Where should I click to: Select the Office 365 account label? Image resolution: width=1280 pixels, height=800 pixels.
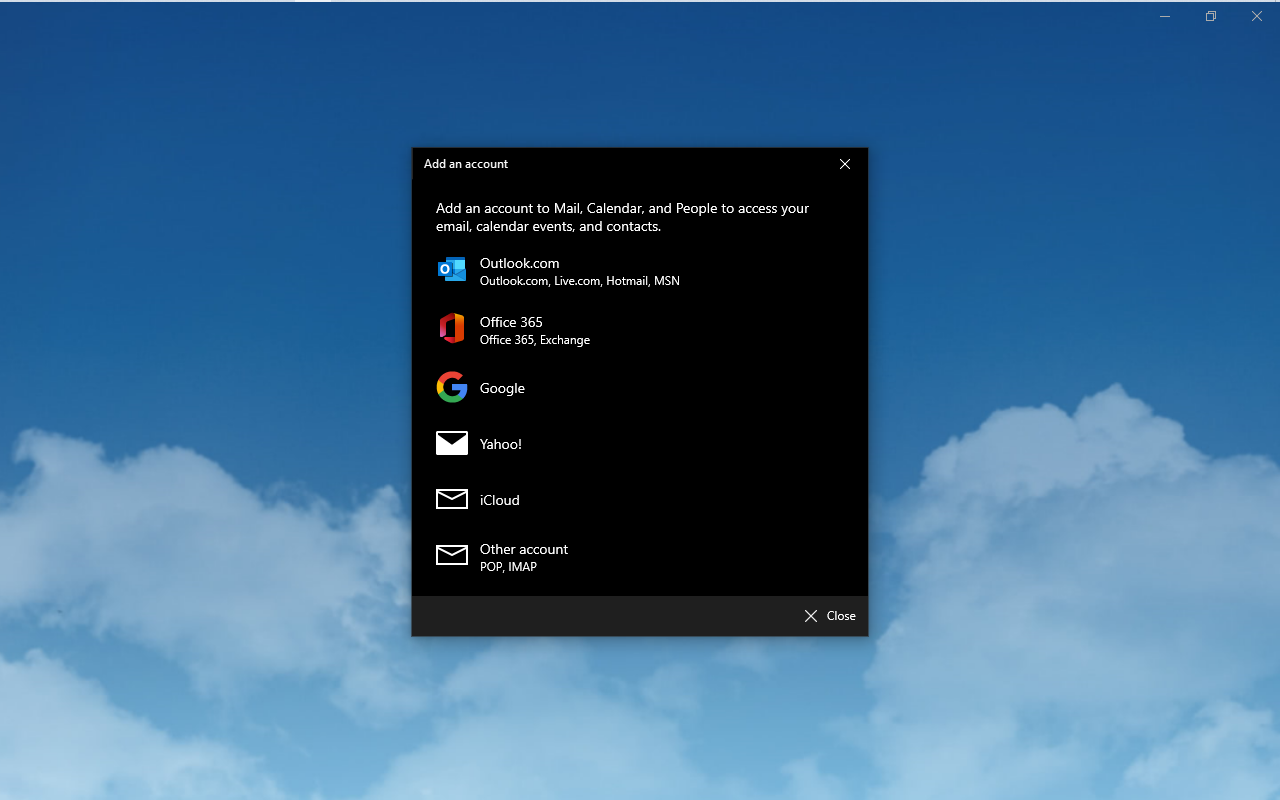(x=511, y=322)
